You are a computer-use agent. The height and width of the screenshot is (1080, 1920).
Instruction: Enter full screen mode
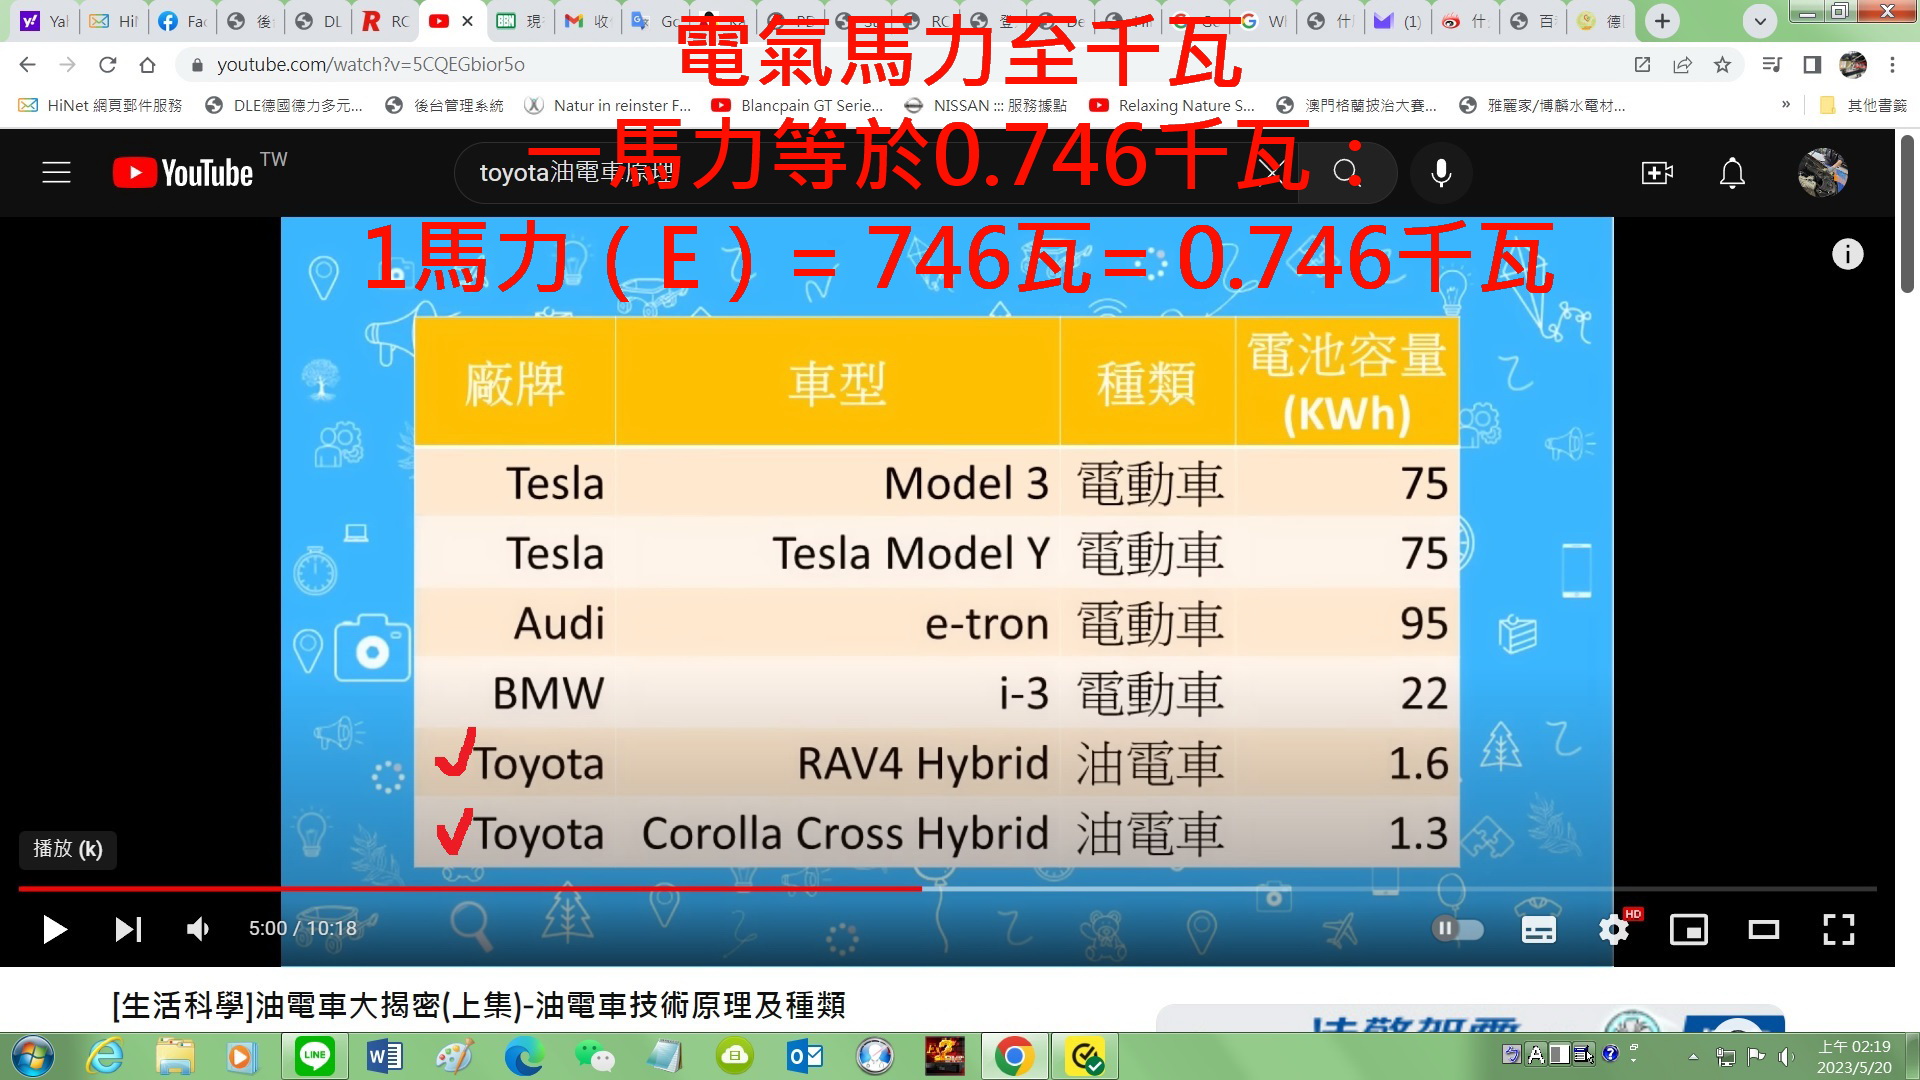(x=1838, y=929)
